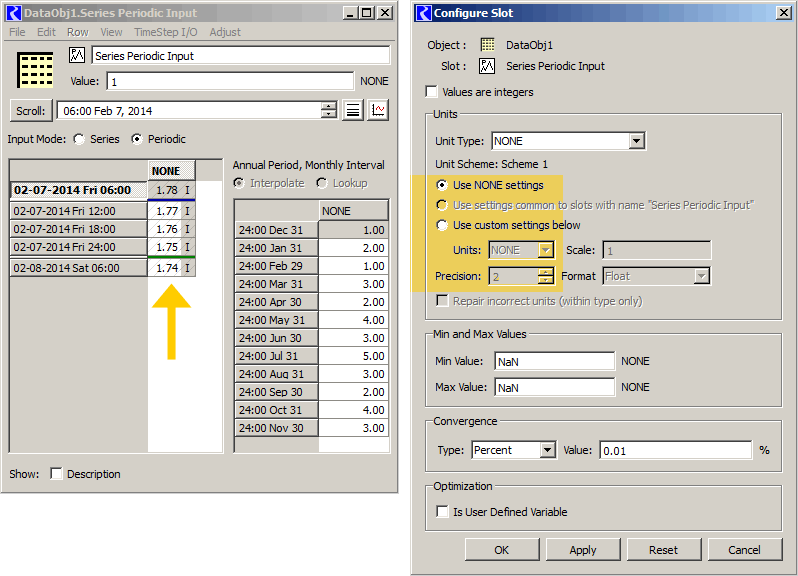Image resolution: width=798 pixels, height=576 pixels.
Task: Click the Scroll date spinner arrows
Action: pos(329,110)
